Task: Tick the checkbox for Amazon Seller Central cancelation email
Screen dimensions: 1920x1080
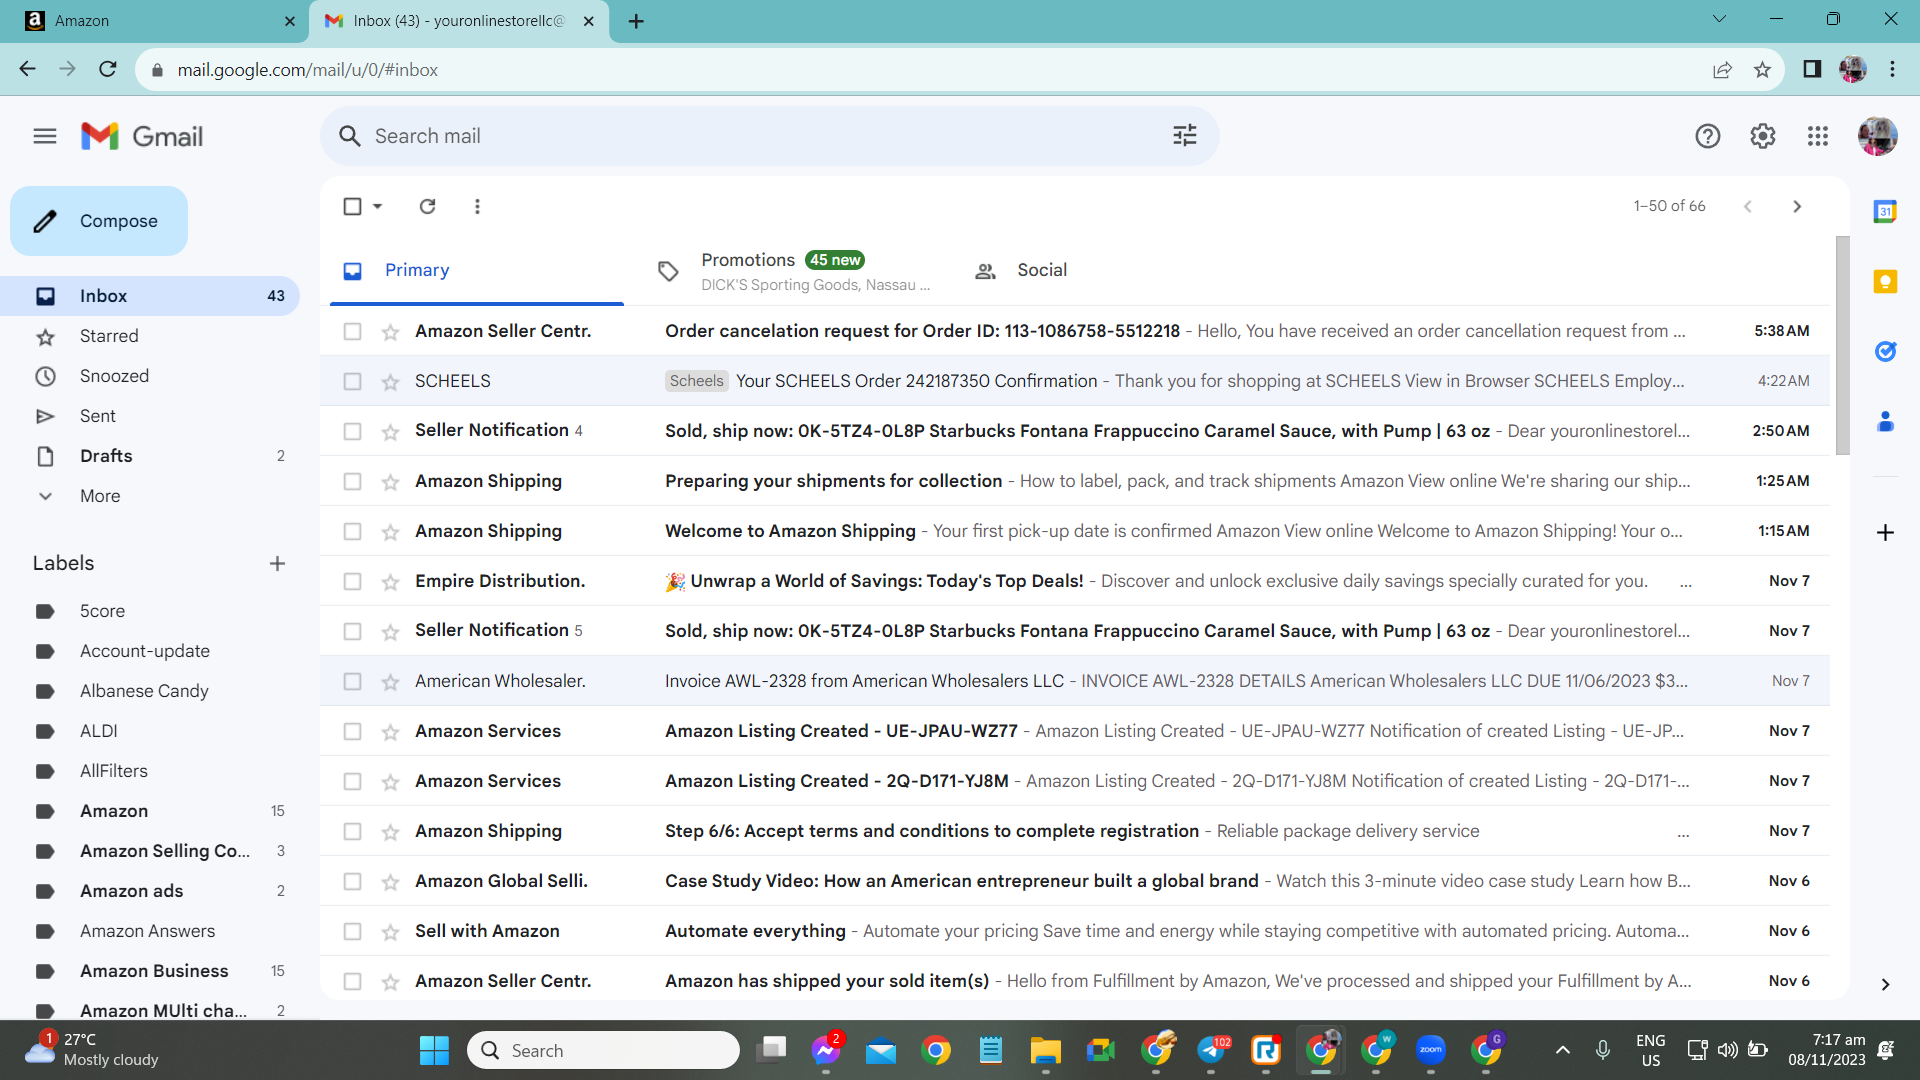Action: coord(352,331)
